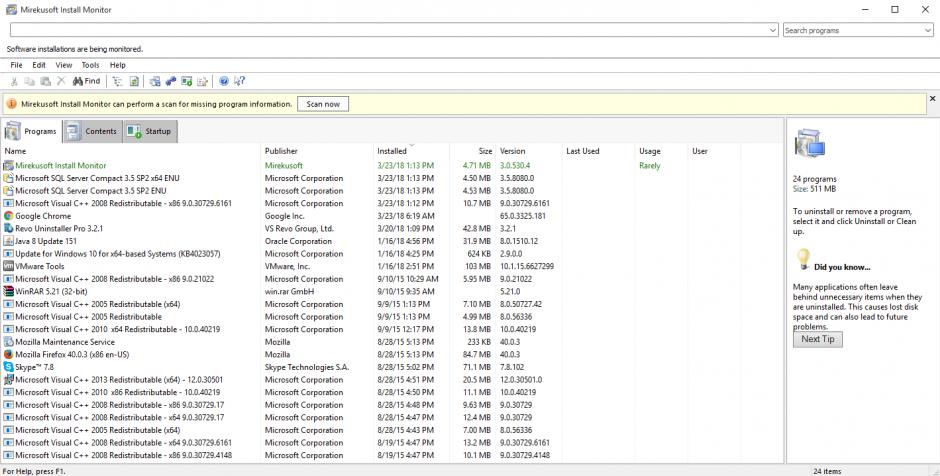Click the Next Tip button
Image resolution: width=940 pixels, height=476 pixels.
[x=818, y=339]
